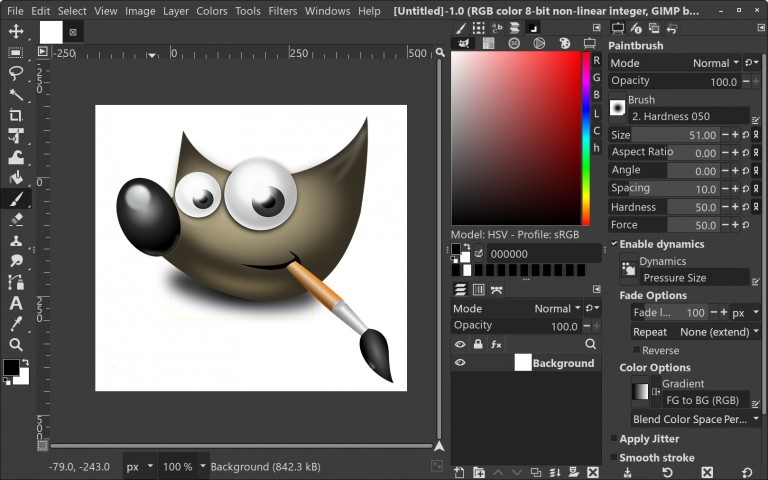The width and height of the screenshot is (768, 480).
Task: Open the Filters menu
Action: coord(283,11)
